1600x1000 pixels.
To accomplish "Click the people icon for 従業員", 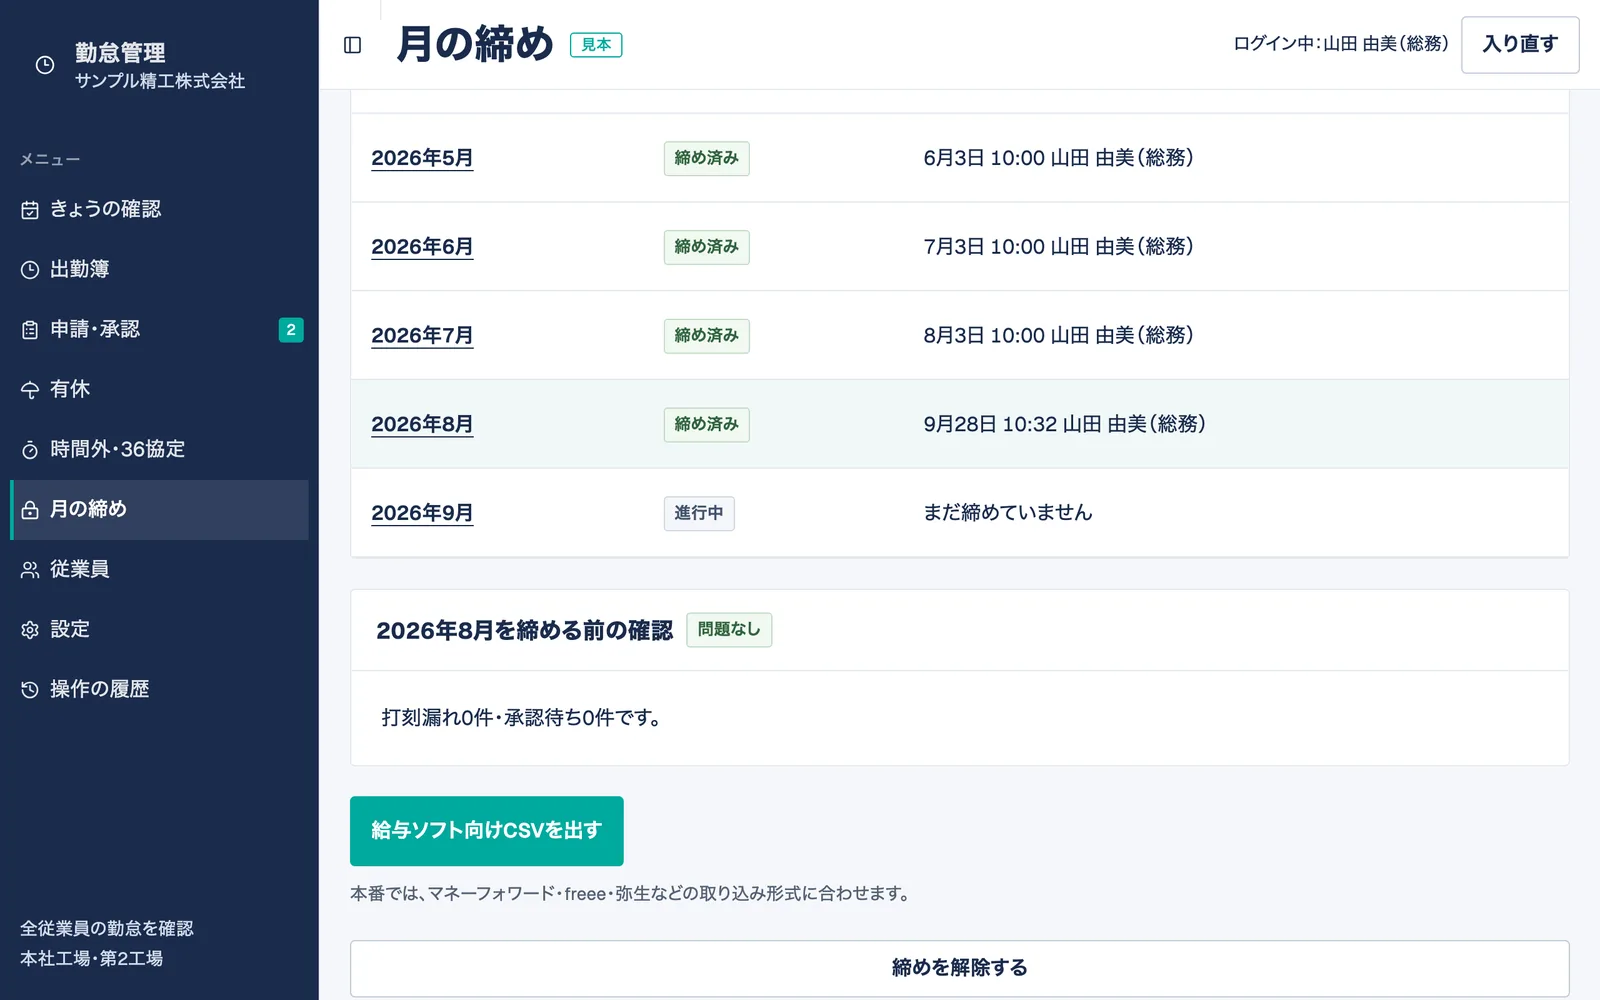I will [x=30, y=570].
